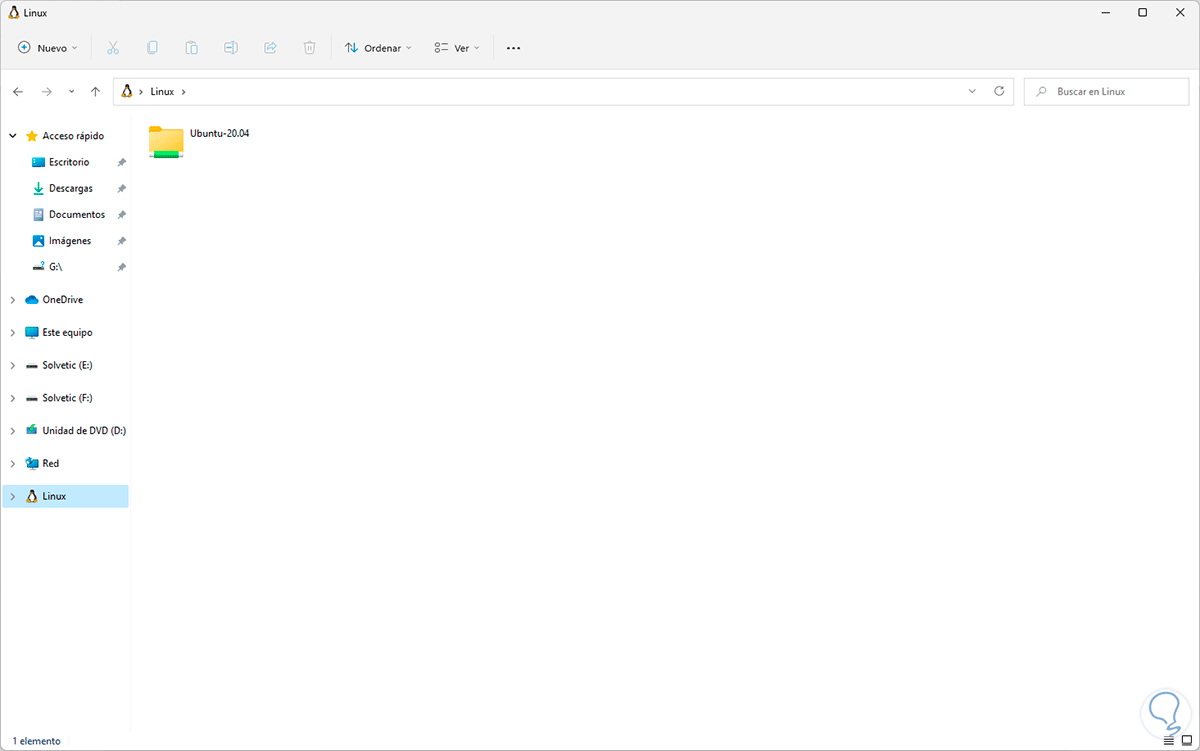Minimize the Linux explorer window
The image size is (1200, 751).
[x=1105, y=13]
